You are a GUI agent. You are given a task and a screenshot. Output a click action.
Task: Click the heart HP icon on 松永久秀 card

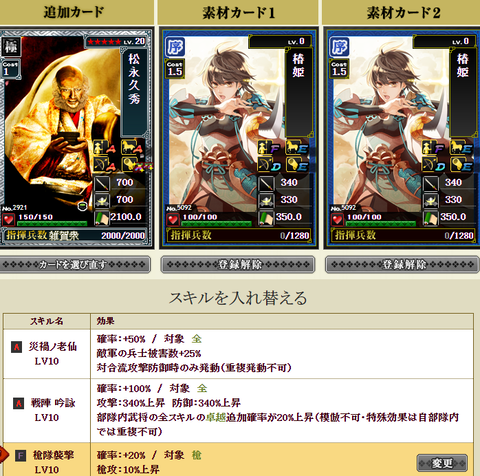coord(8,220)
